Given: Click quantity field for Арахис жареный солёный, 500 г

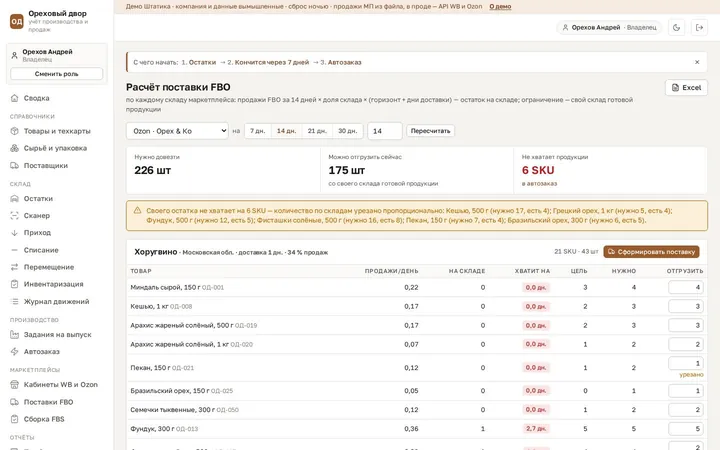Looking at the screenshot, I should click(x=686, y=325).
